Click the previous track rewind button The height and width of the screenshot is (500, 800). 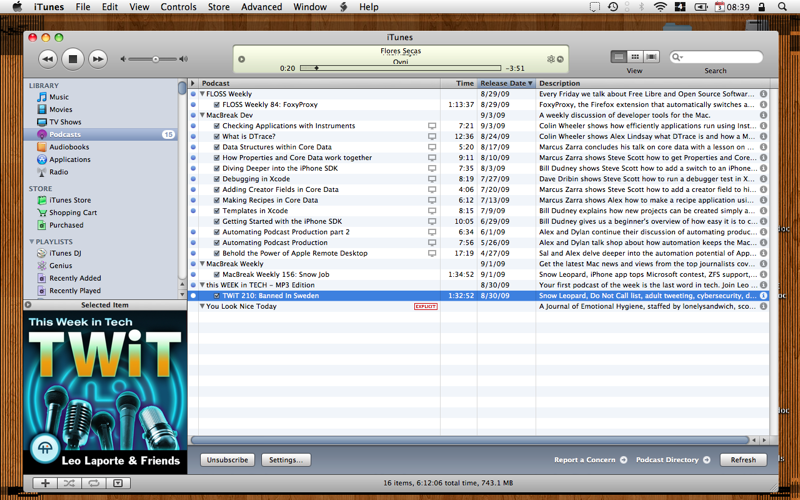pos(47,59)
